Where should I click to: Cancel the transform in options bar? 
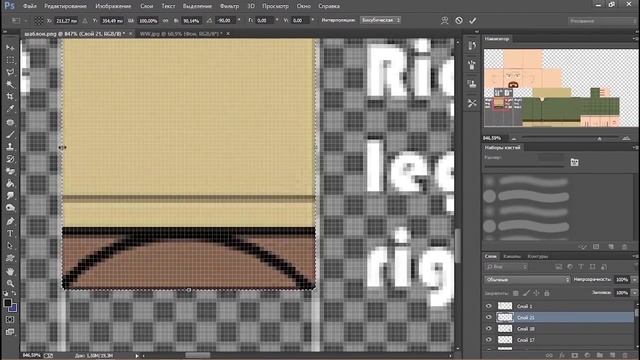[x=459, y=20]
